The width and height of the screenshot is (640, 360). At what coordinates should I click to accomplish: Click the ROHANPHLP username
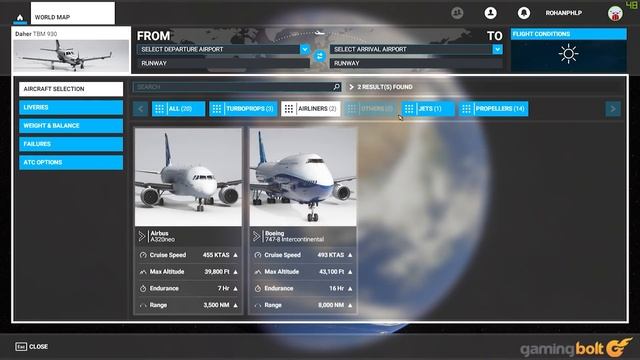click(x=564, y=13)
